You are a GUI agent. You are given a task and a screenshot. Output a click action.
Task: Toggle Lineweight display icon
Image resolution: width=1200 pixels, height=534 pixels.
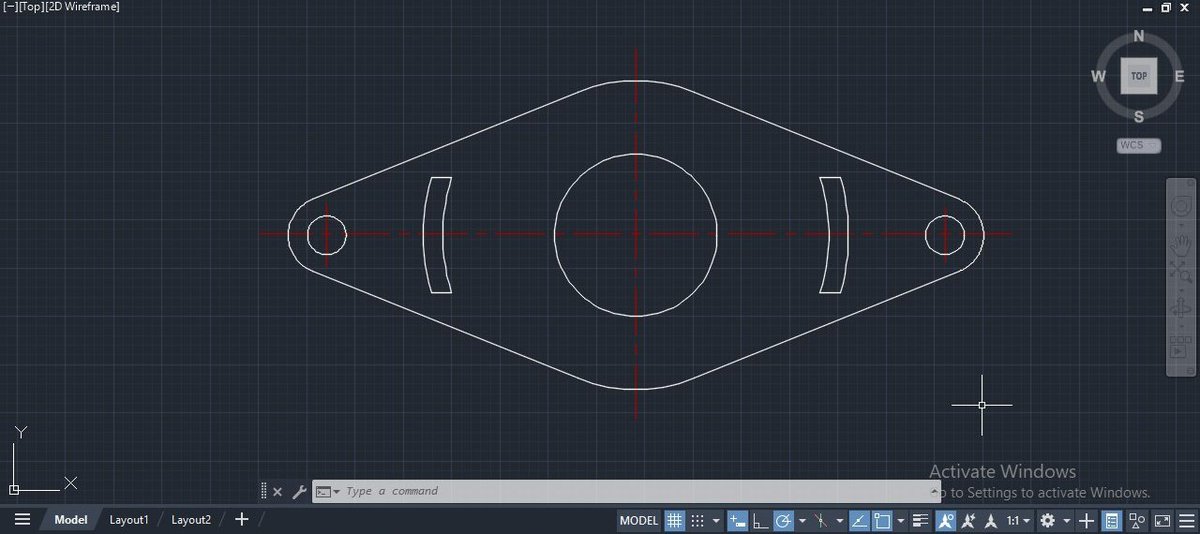tap(920, 520)
